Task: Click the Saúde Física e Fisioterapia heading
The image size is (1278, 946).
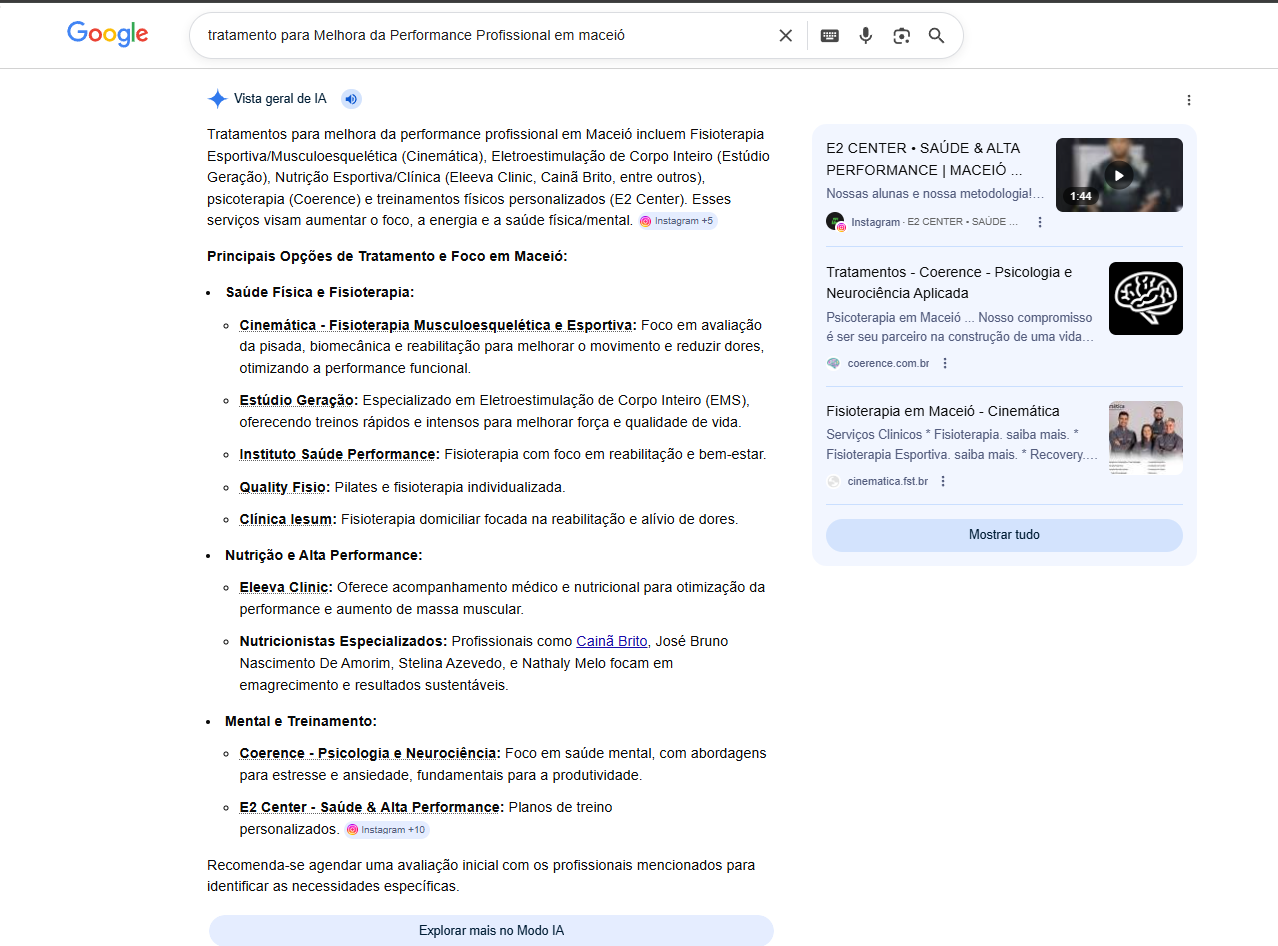Action: (x=319, y=292)
